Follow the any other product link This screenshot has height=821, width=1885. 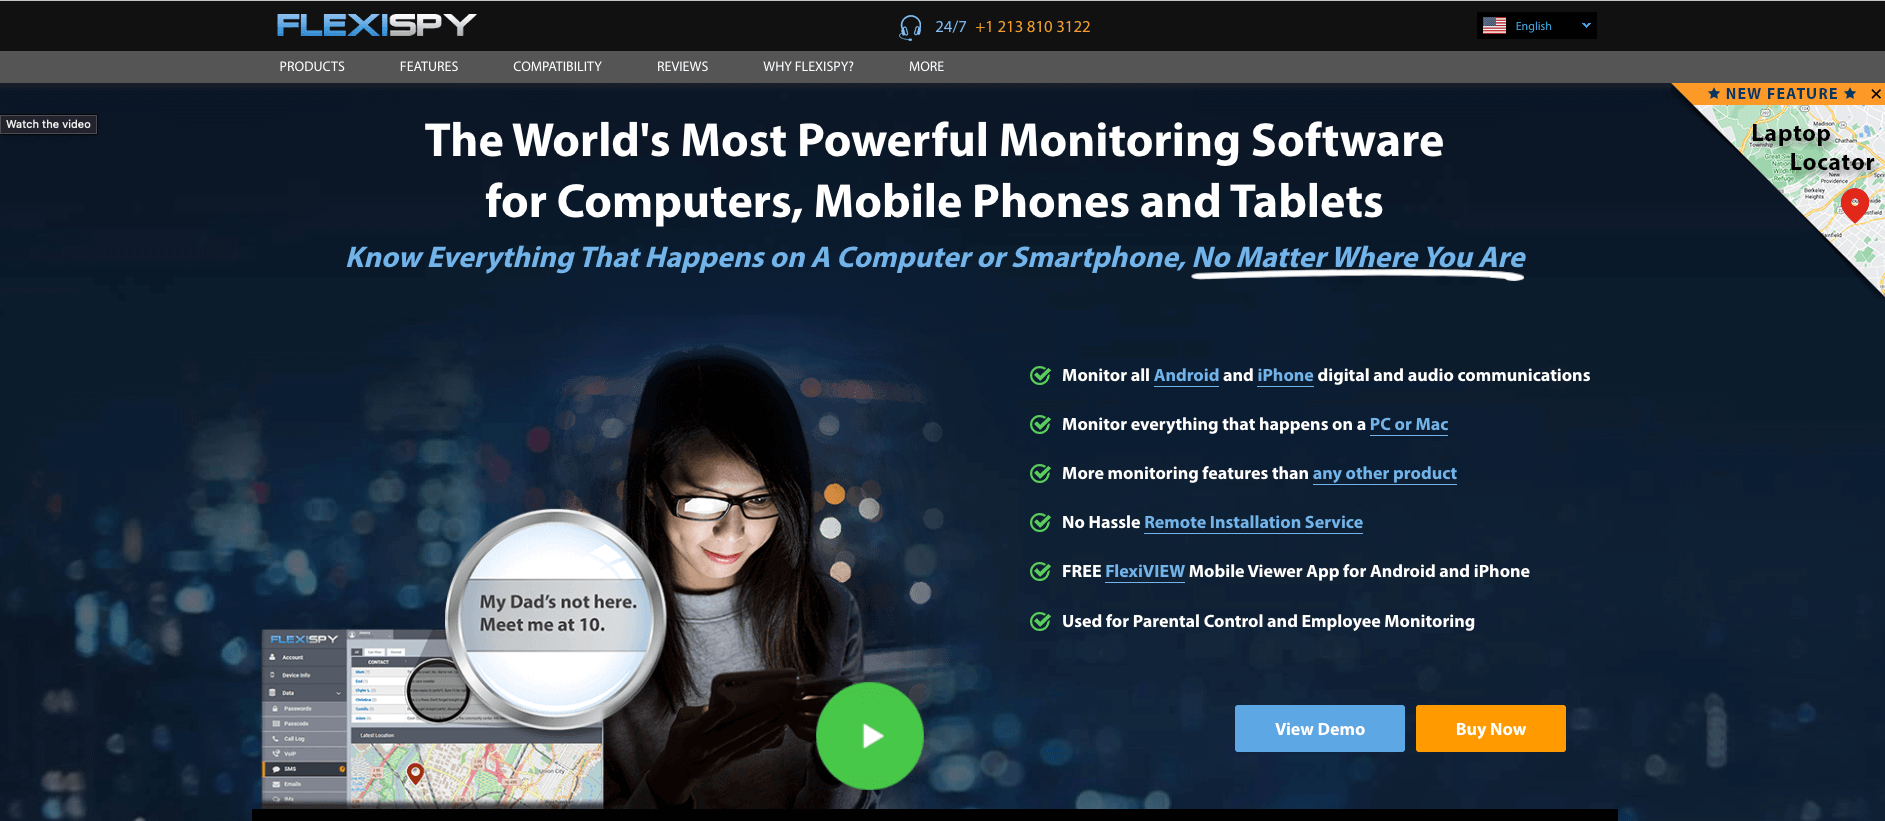[1384, 474]
